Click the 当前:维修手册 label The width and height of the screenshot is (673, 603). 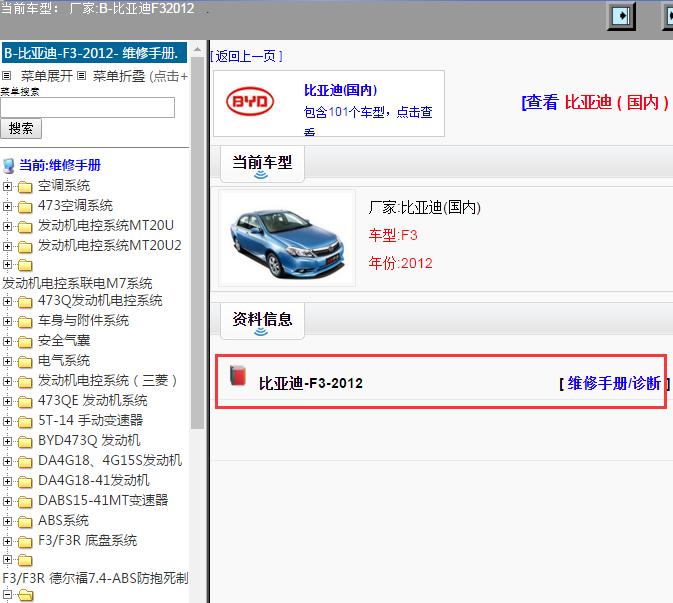(x=60, y=165)
